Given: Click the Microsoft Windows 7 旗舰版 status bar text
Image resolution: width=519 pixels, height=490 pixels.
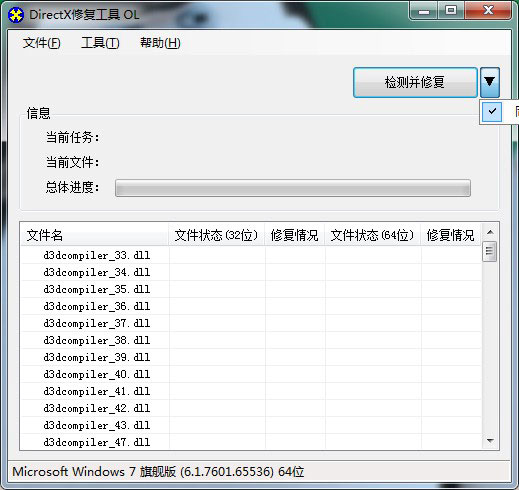Looking at the screenshot, I should click(158, 472).
